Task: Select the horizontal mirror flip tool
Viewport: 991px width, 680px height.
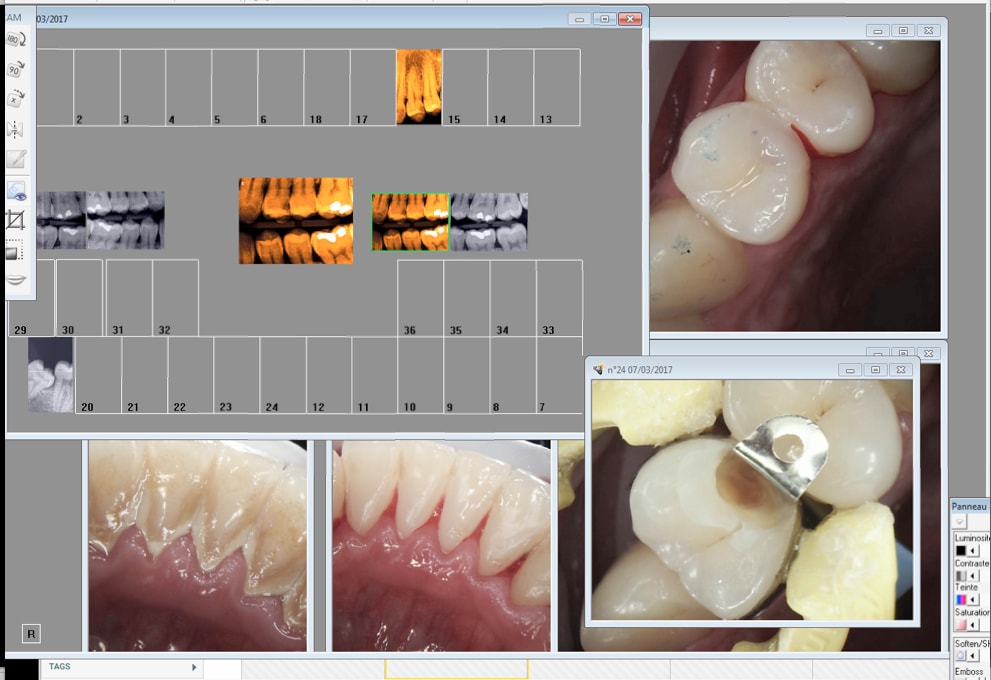Action: click(16, 129)
